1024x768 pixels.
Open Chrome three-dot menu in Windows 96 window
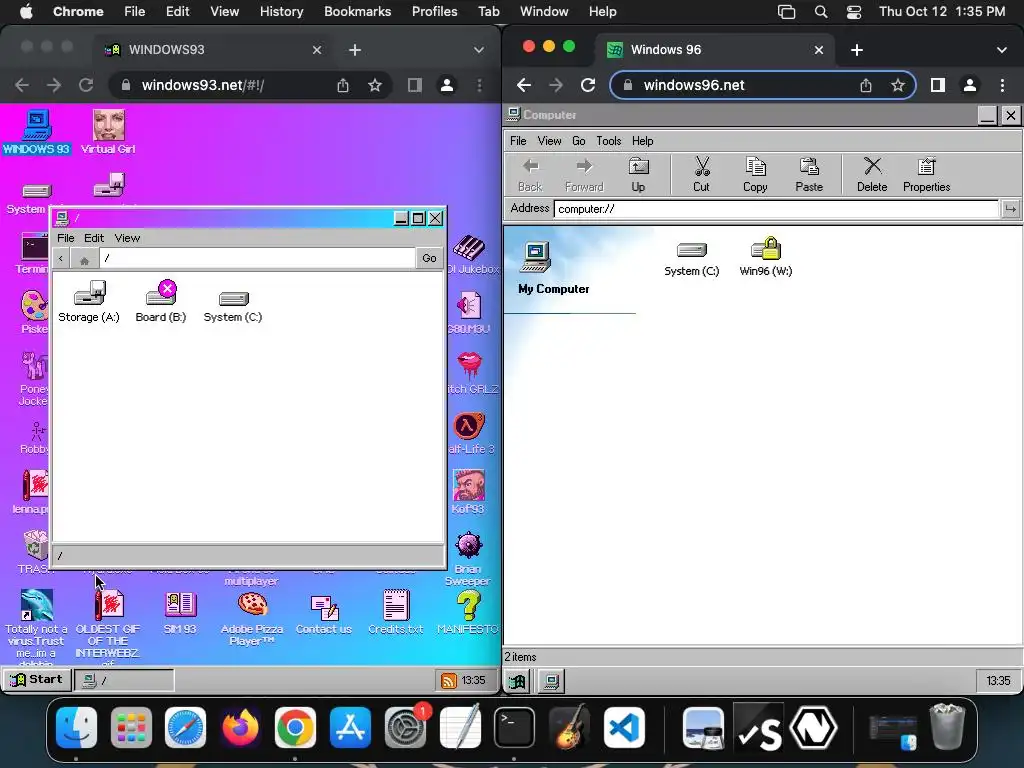coord(1002,85)
